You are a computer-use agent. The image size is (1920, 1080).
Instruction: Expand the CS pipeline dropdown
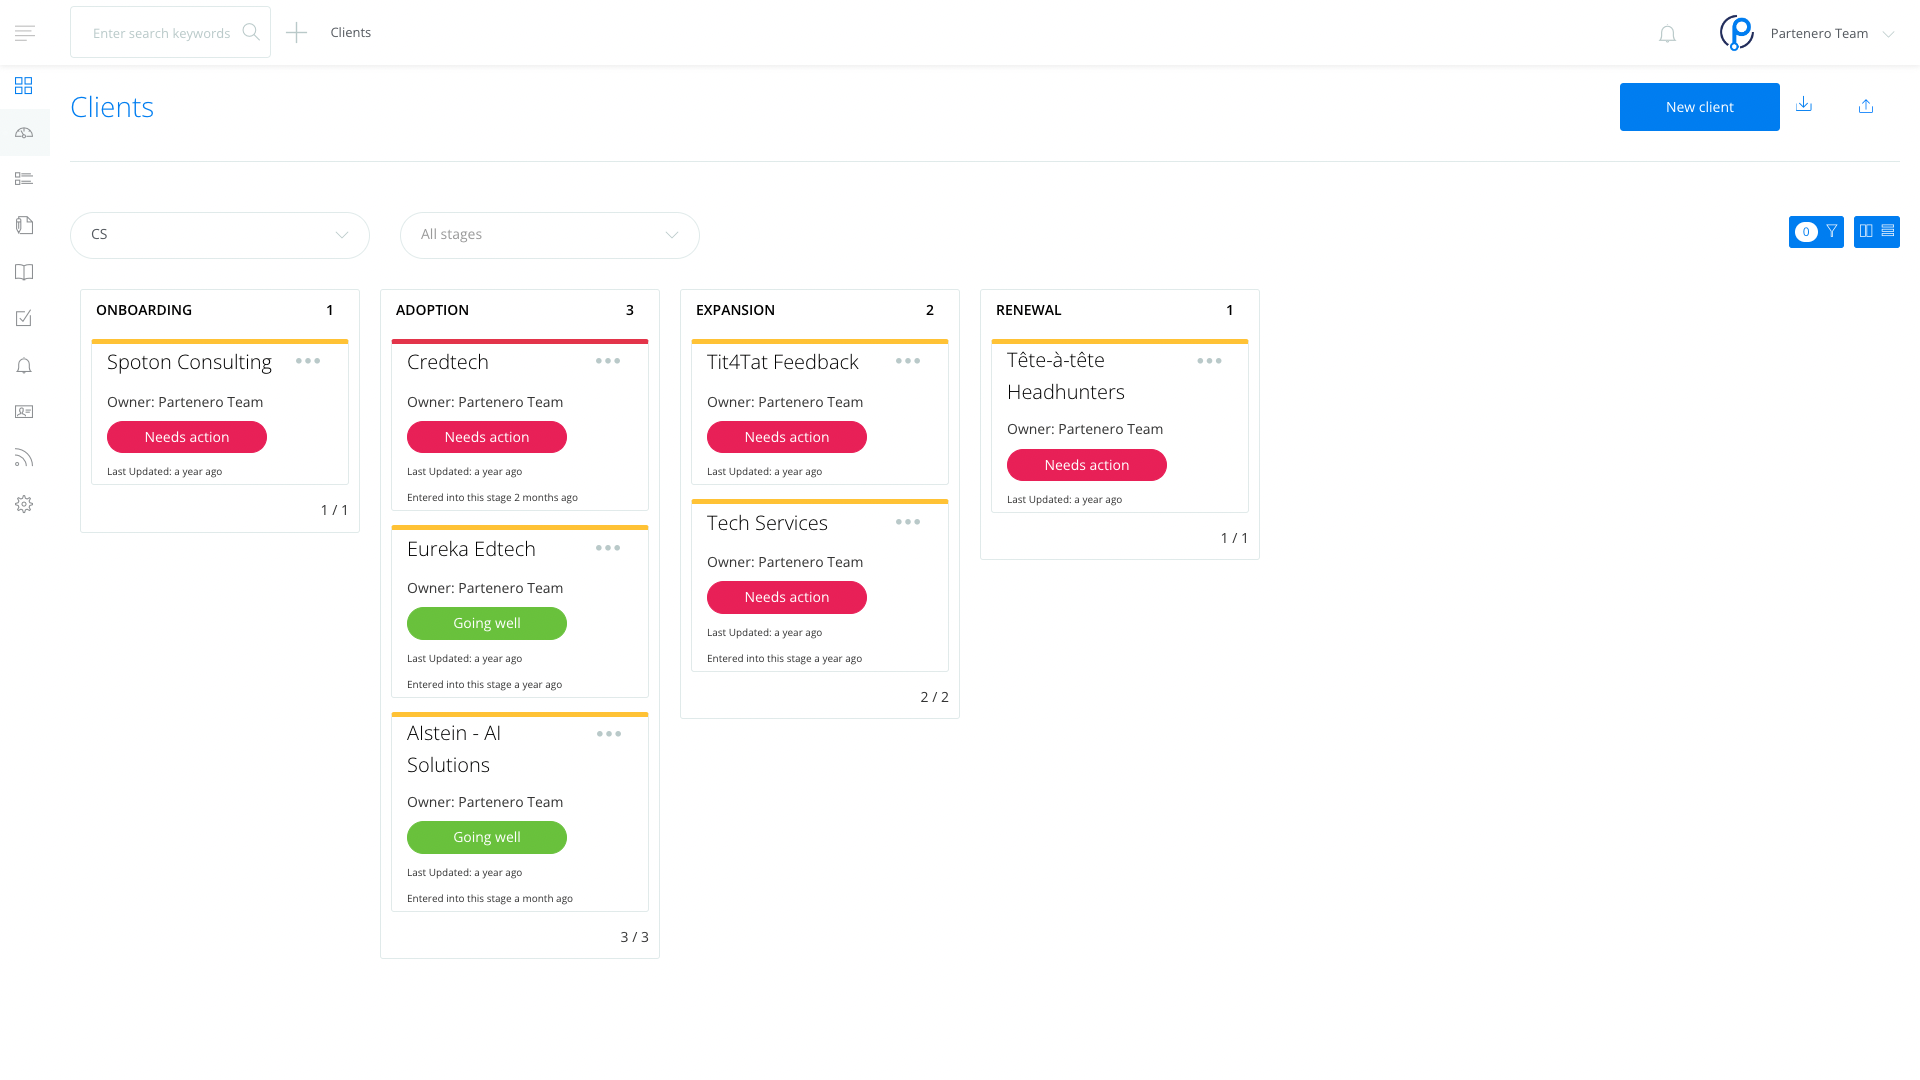coord(220,235)
